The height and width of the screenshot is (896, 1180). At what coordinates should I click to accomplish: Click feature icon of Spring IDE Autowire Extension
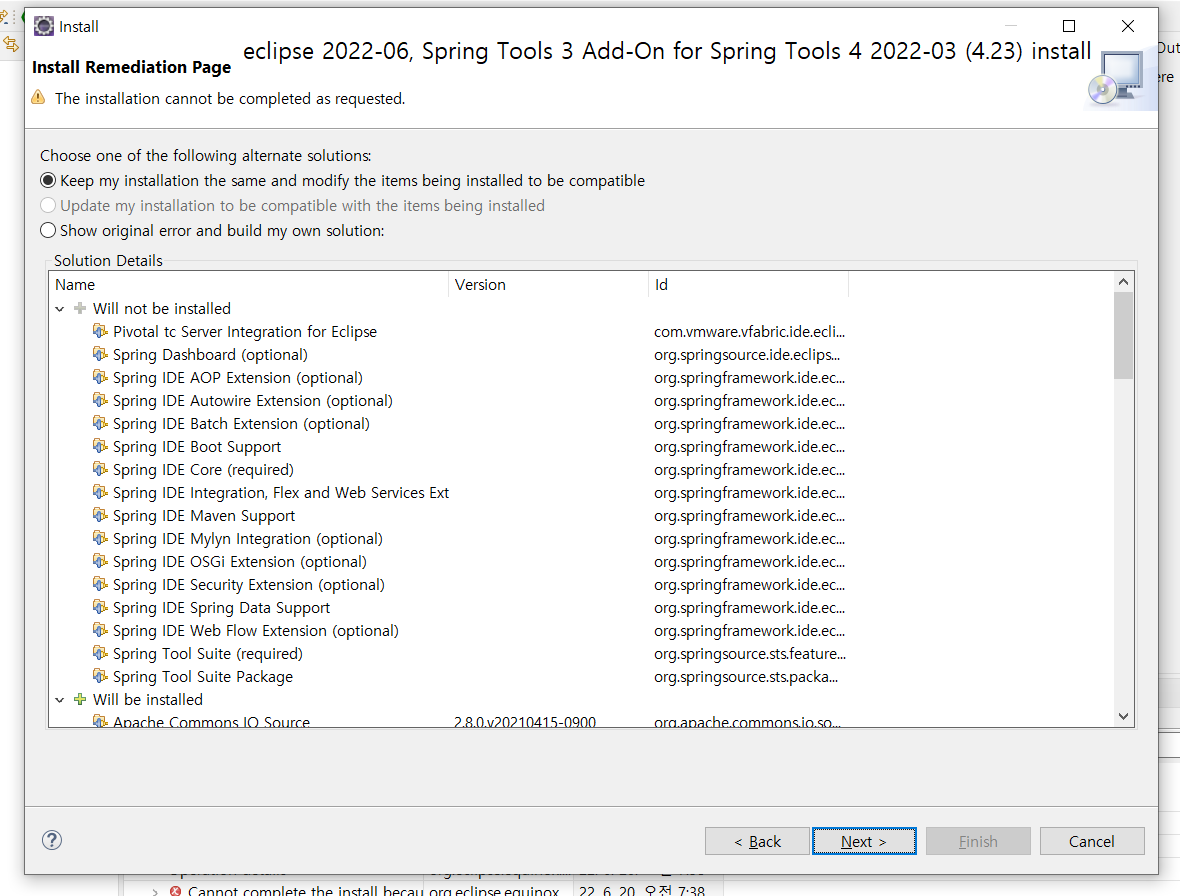point(100,399)
